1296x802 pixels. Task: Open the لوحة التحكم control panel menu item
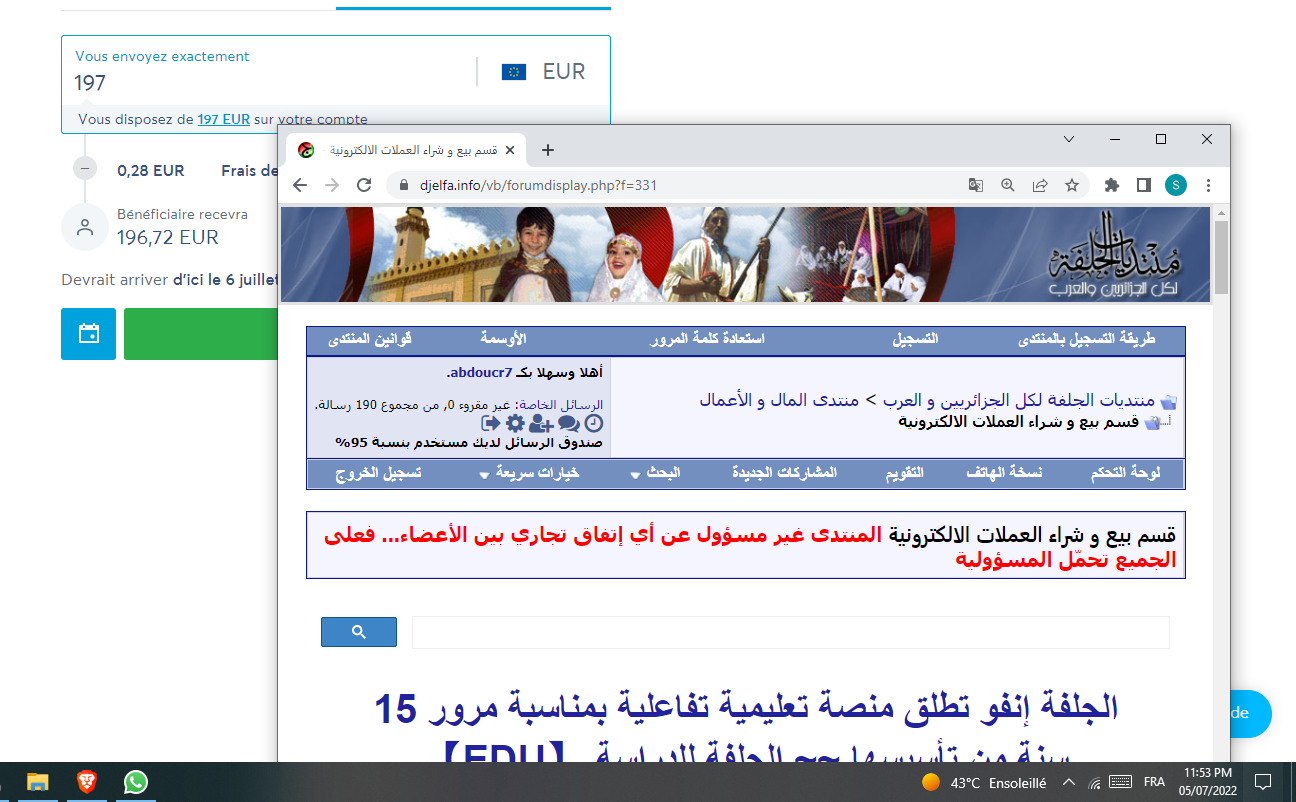pos(1125,473)
